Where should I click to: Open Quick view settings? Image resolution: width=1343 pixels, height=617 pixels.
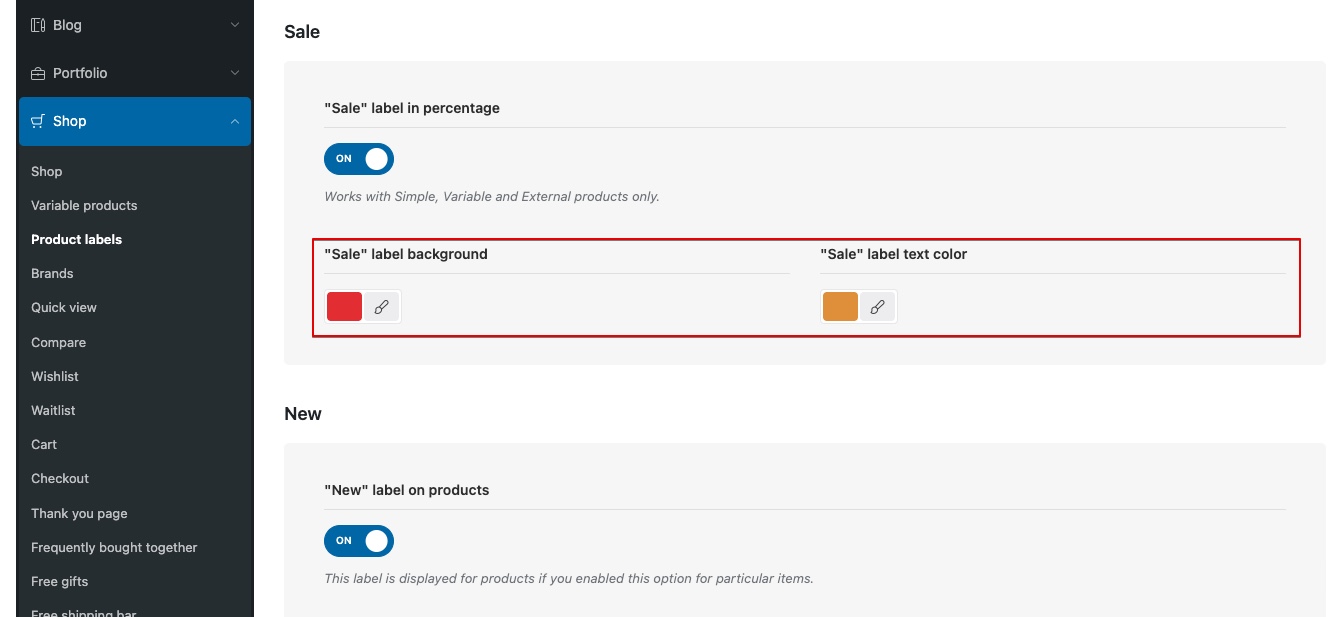tap(64, 307)
